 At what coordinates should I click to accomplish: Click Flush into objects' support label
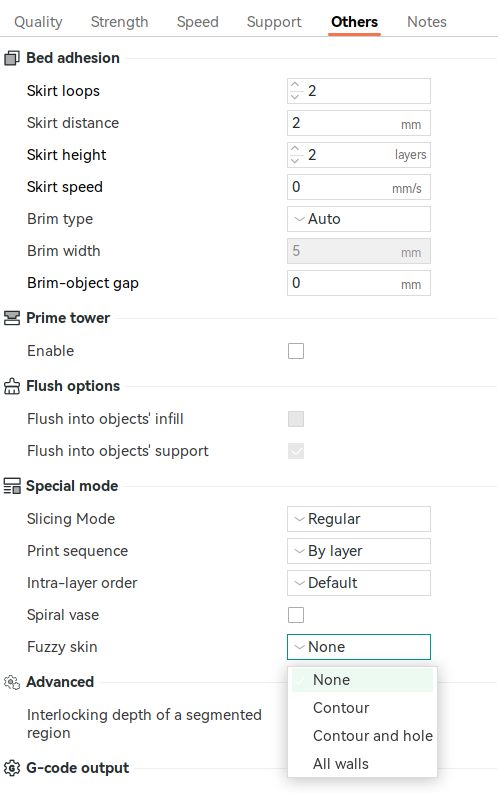click(x=118, y=451)
